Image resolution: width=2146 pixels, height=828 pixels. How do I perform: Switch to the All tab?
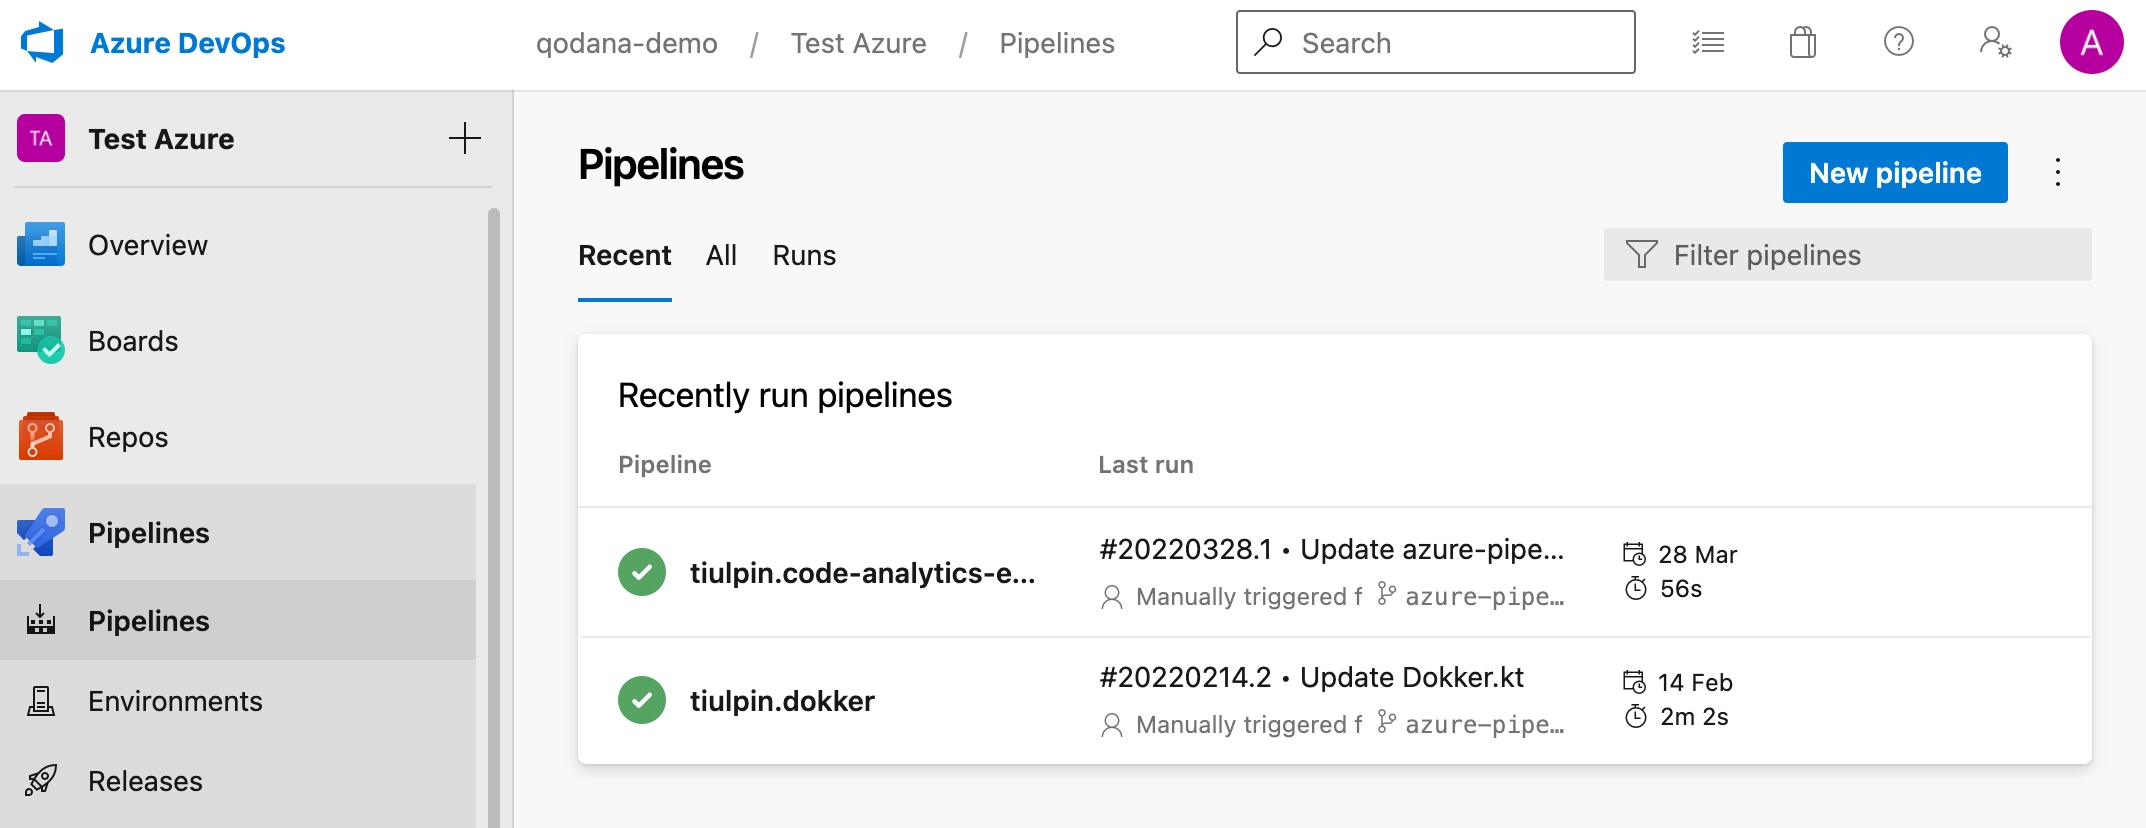[x=721, y=256]
